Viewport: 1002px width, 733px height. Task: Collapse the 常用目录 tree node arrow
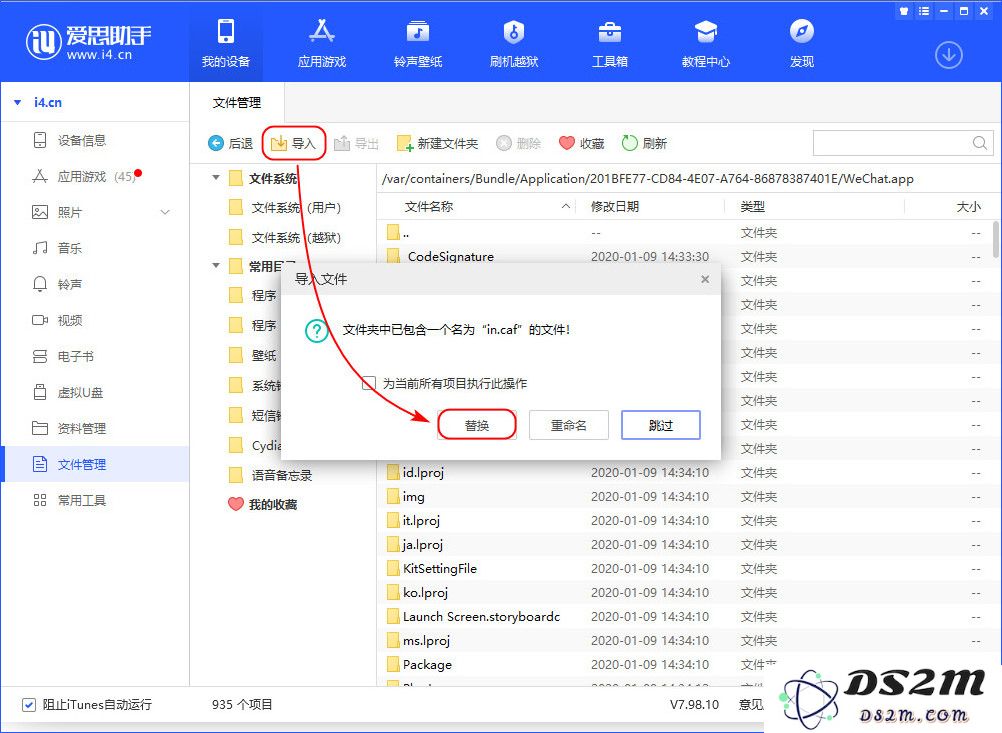pos(216,265)
